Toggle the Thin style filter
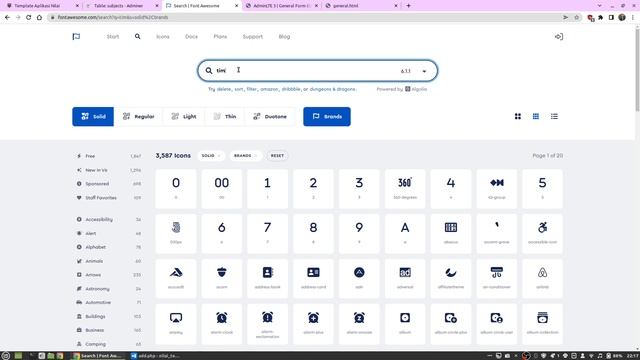The image size is (640, 360). pyautogui.click(x=225, y=117)
